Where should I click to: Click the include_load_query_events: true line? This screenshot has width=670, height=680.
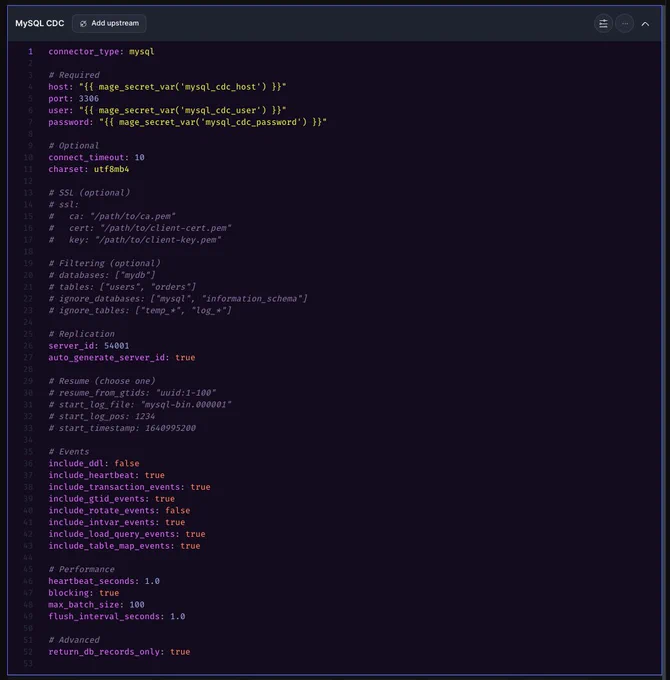(127, 534)
